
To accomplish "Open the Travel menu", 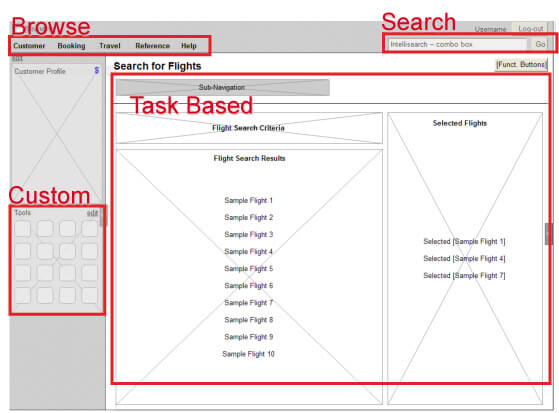I will coord(110,46).
